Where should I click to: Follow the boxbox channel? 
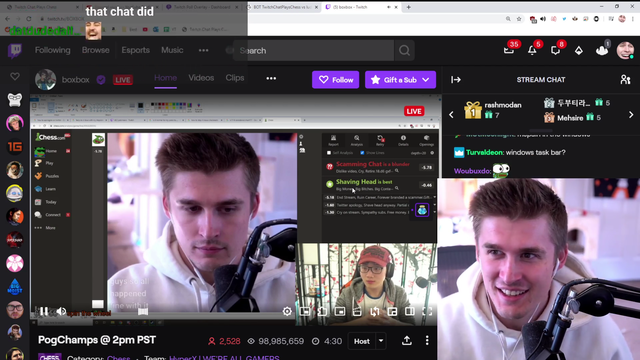336,80
